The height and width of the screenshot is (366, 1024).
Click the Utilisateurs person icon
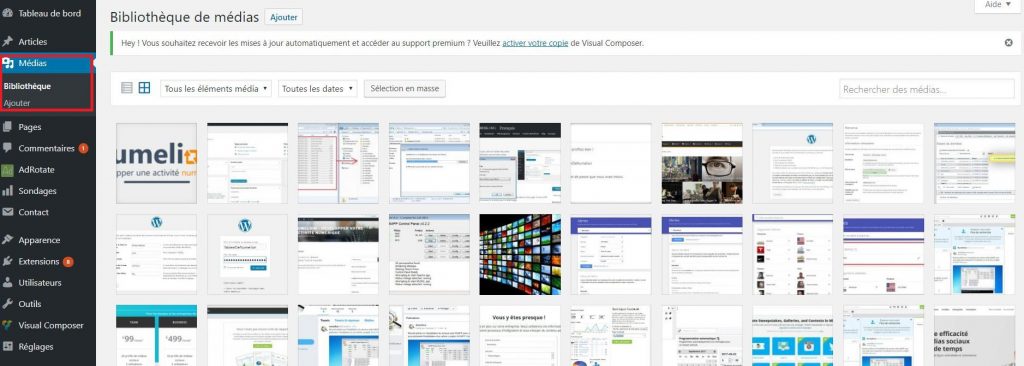[x=8, y=283]
